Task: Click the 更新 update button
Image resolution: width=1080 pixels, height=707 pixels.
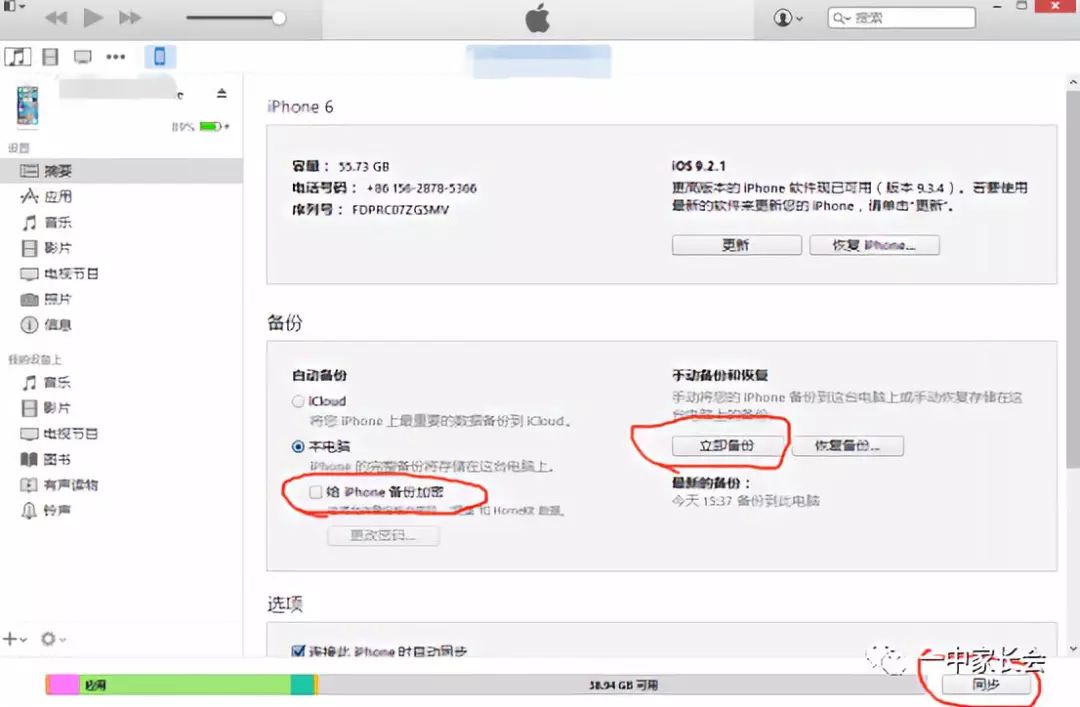Action: pos(736,245)
